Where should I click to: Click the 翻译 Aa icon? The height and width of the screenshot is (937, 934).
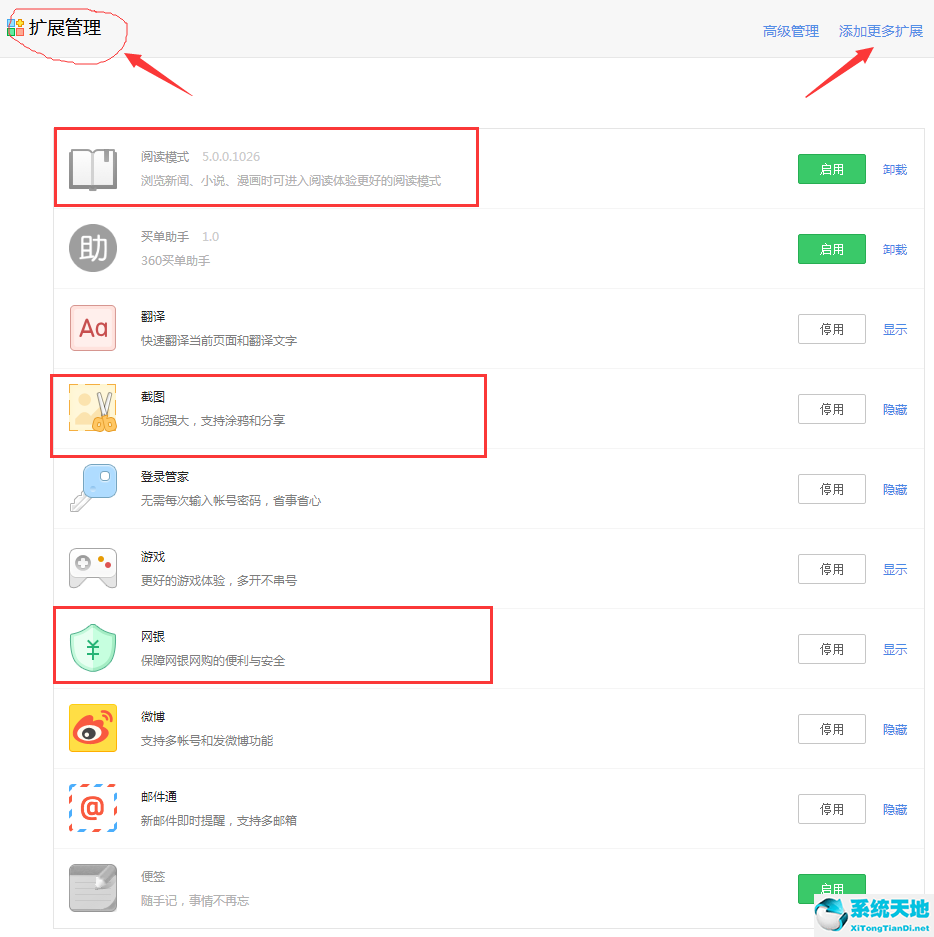tap(93, 328)
